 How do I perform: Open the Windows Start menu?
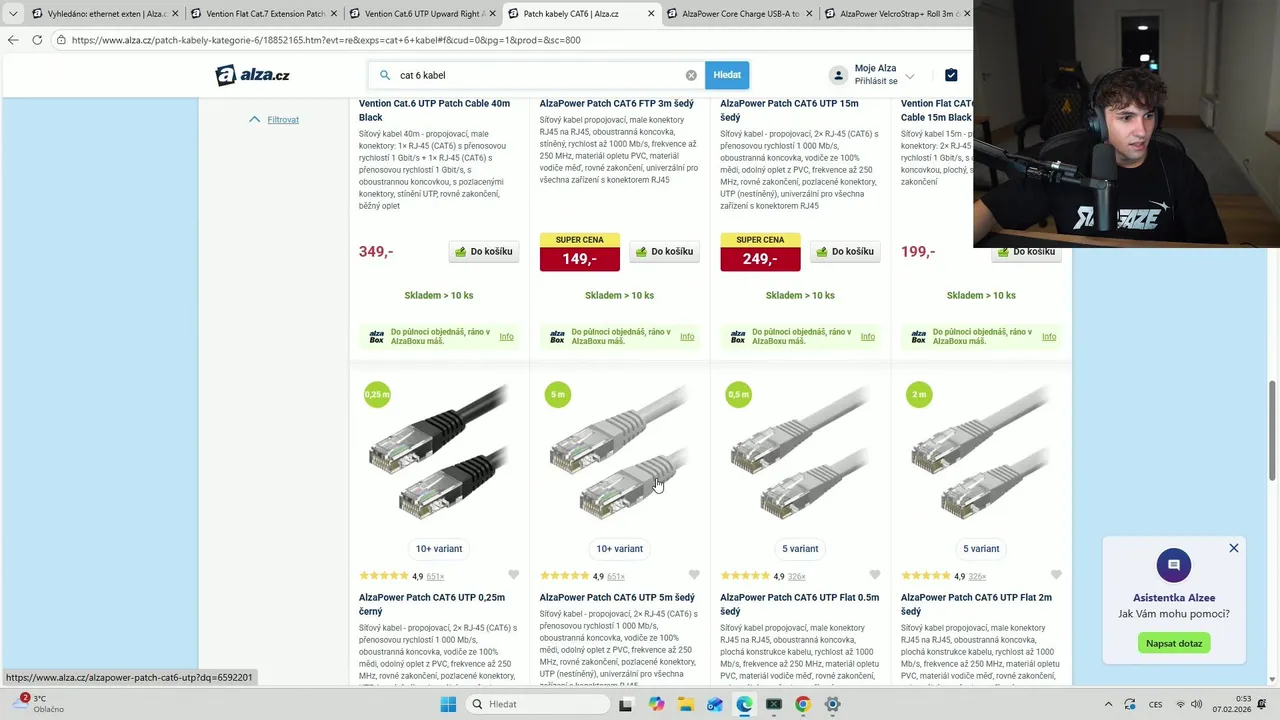448,704
